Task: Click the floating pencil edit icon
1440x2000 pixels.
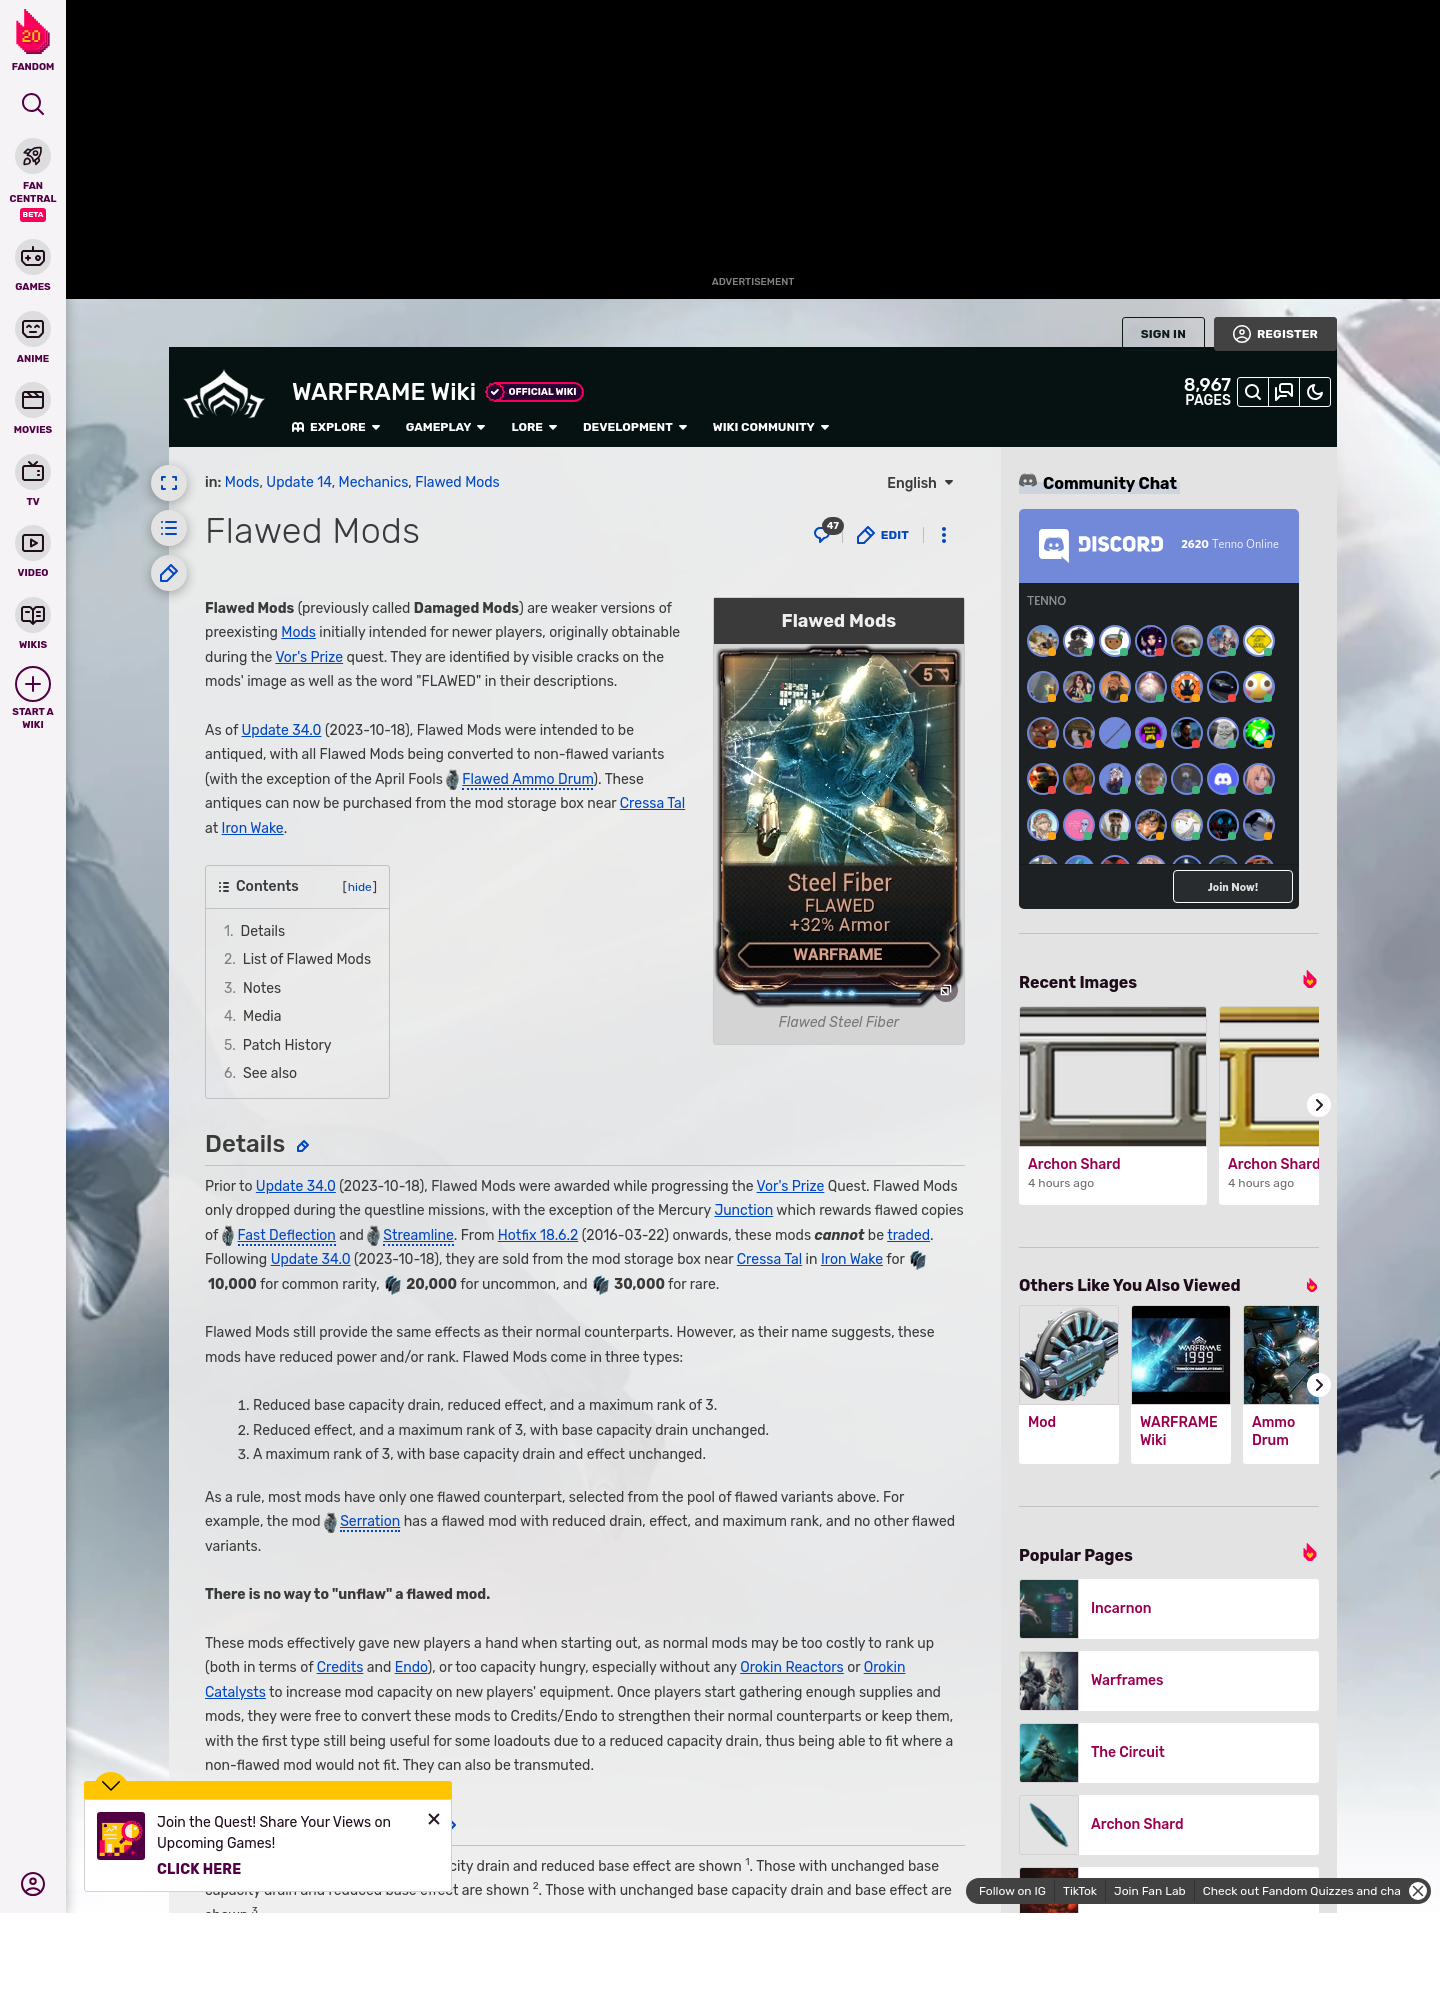Action: [169, 573]
